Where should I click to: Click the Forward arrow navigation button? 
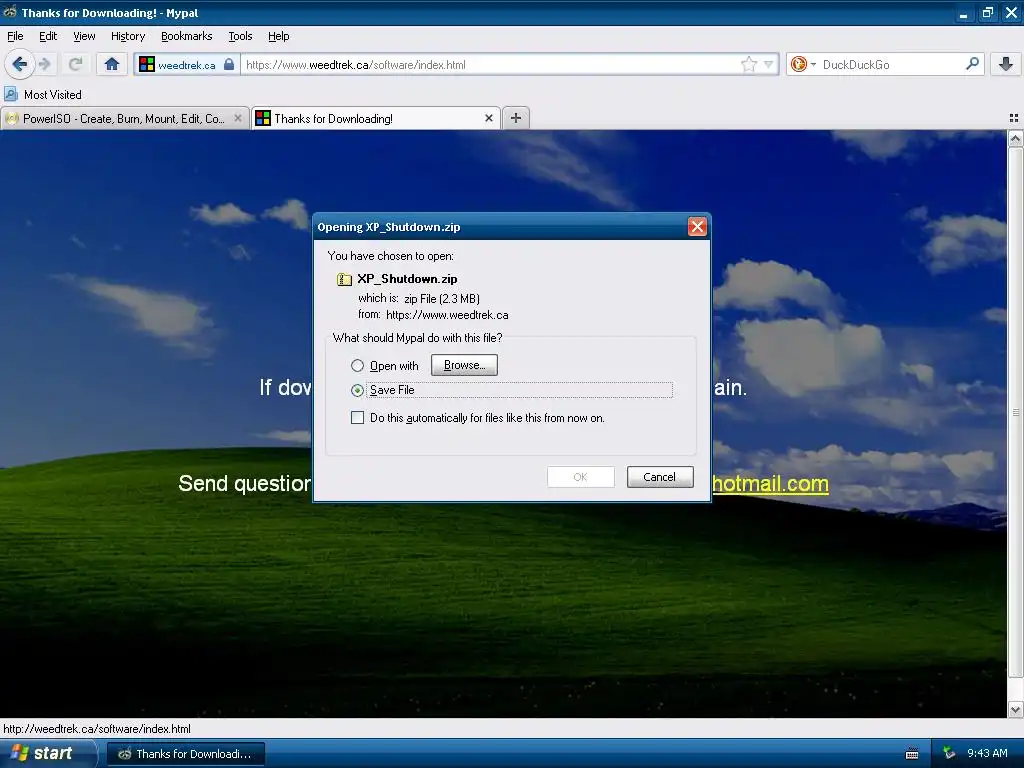[44, 64]
